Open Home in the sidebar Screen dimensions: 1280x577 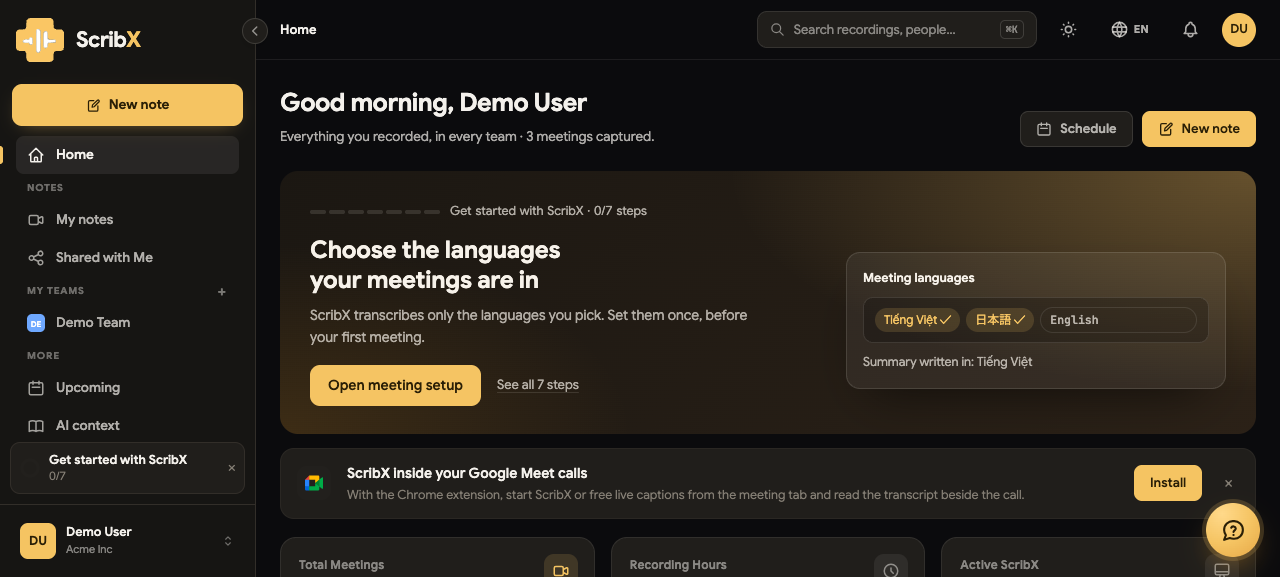coord(127,155)
